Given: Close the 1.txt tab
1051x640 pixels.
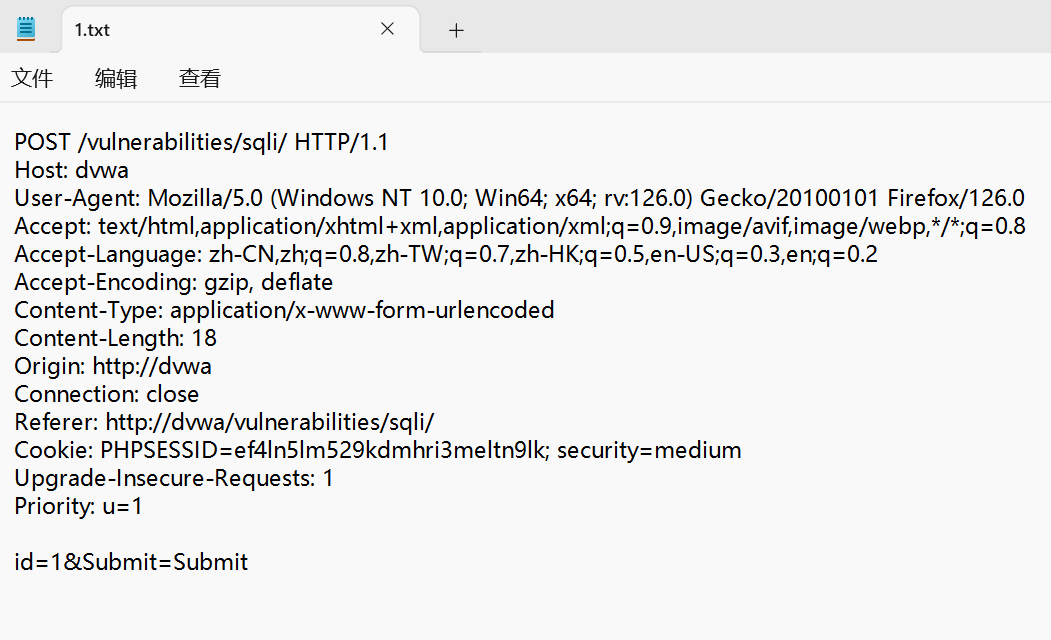Looking at the screenshot, I should click(387, 30).
